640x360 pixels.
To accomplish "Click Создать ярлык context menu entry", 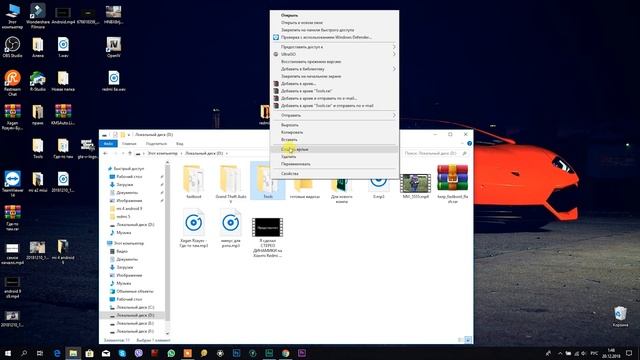I will click(x=335, y=149).
